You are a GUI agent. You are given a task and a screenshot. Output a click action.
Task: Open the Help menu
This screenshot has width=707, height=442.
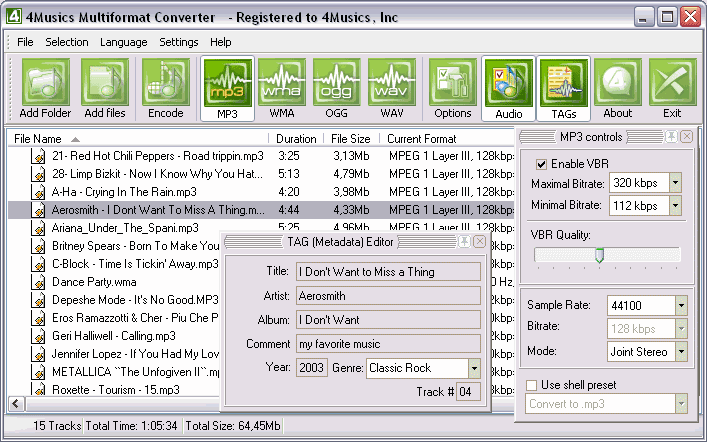[x=220, y=42]
